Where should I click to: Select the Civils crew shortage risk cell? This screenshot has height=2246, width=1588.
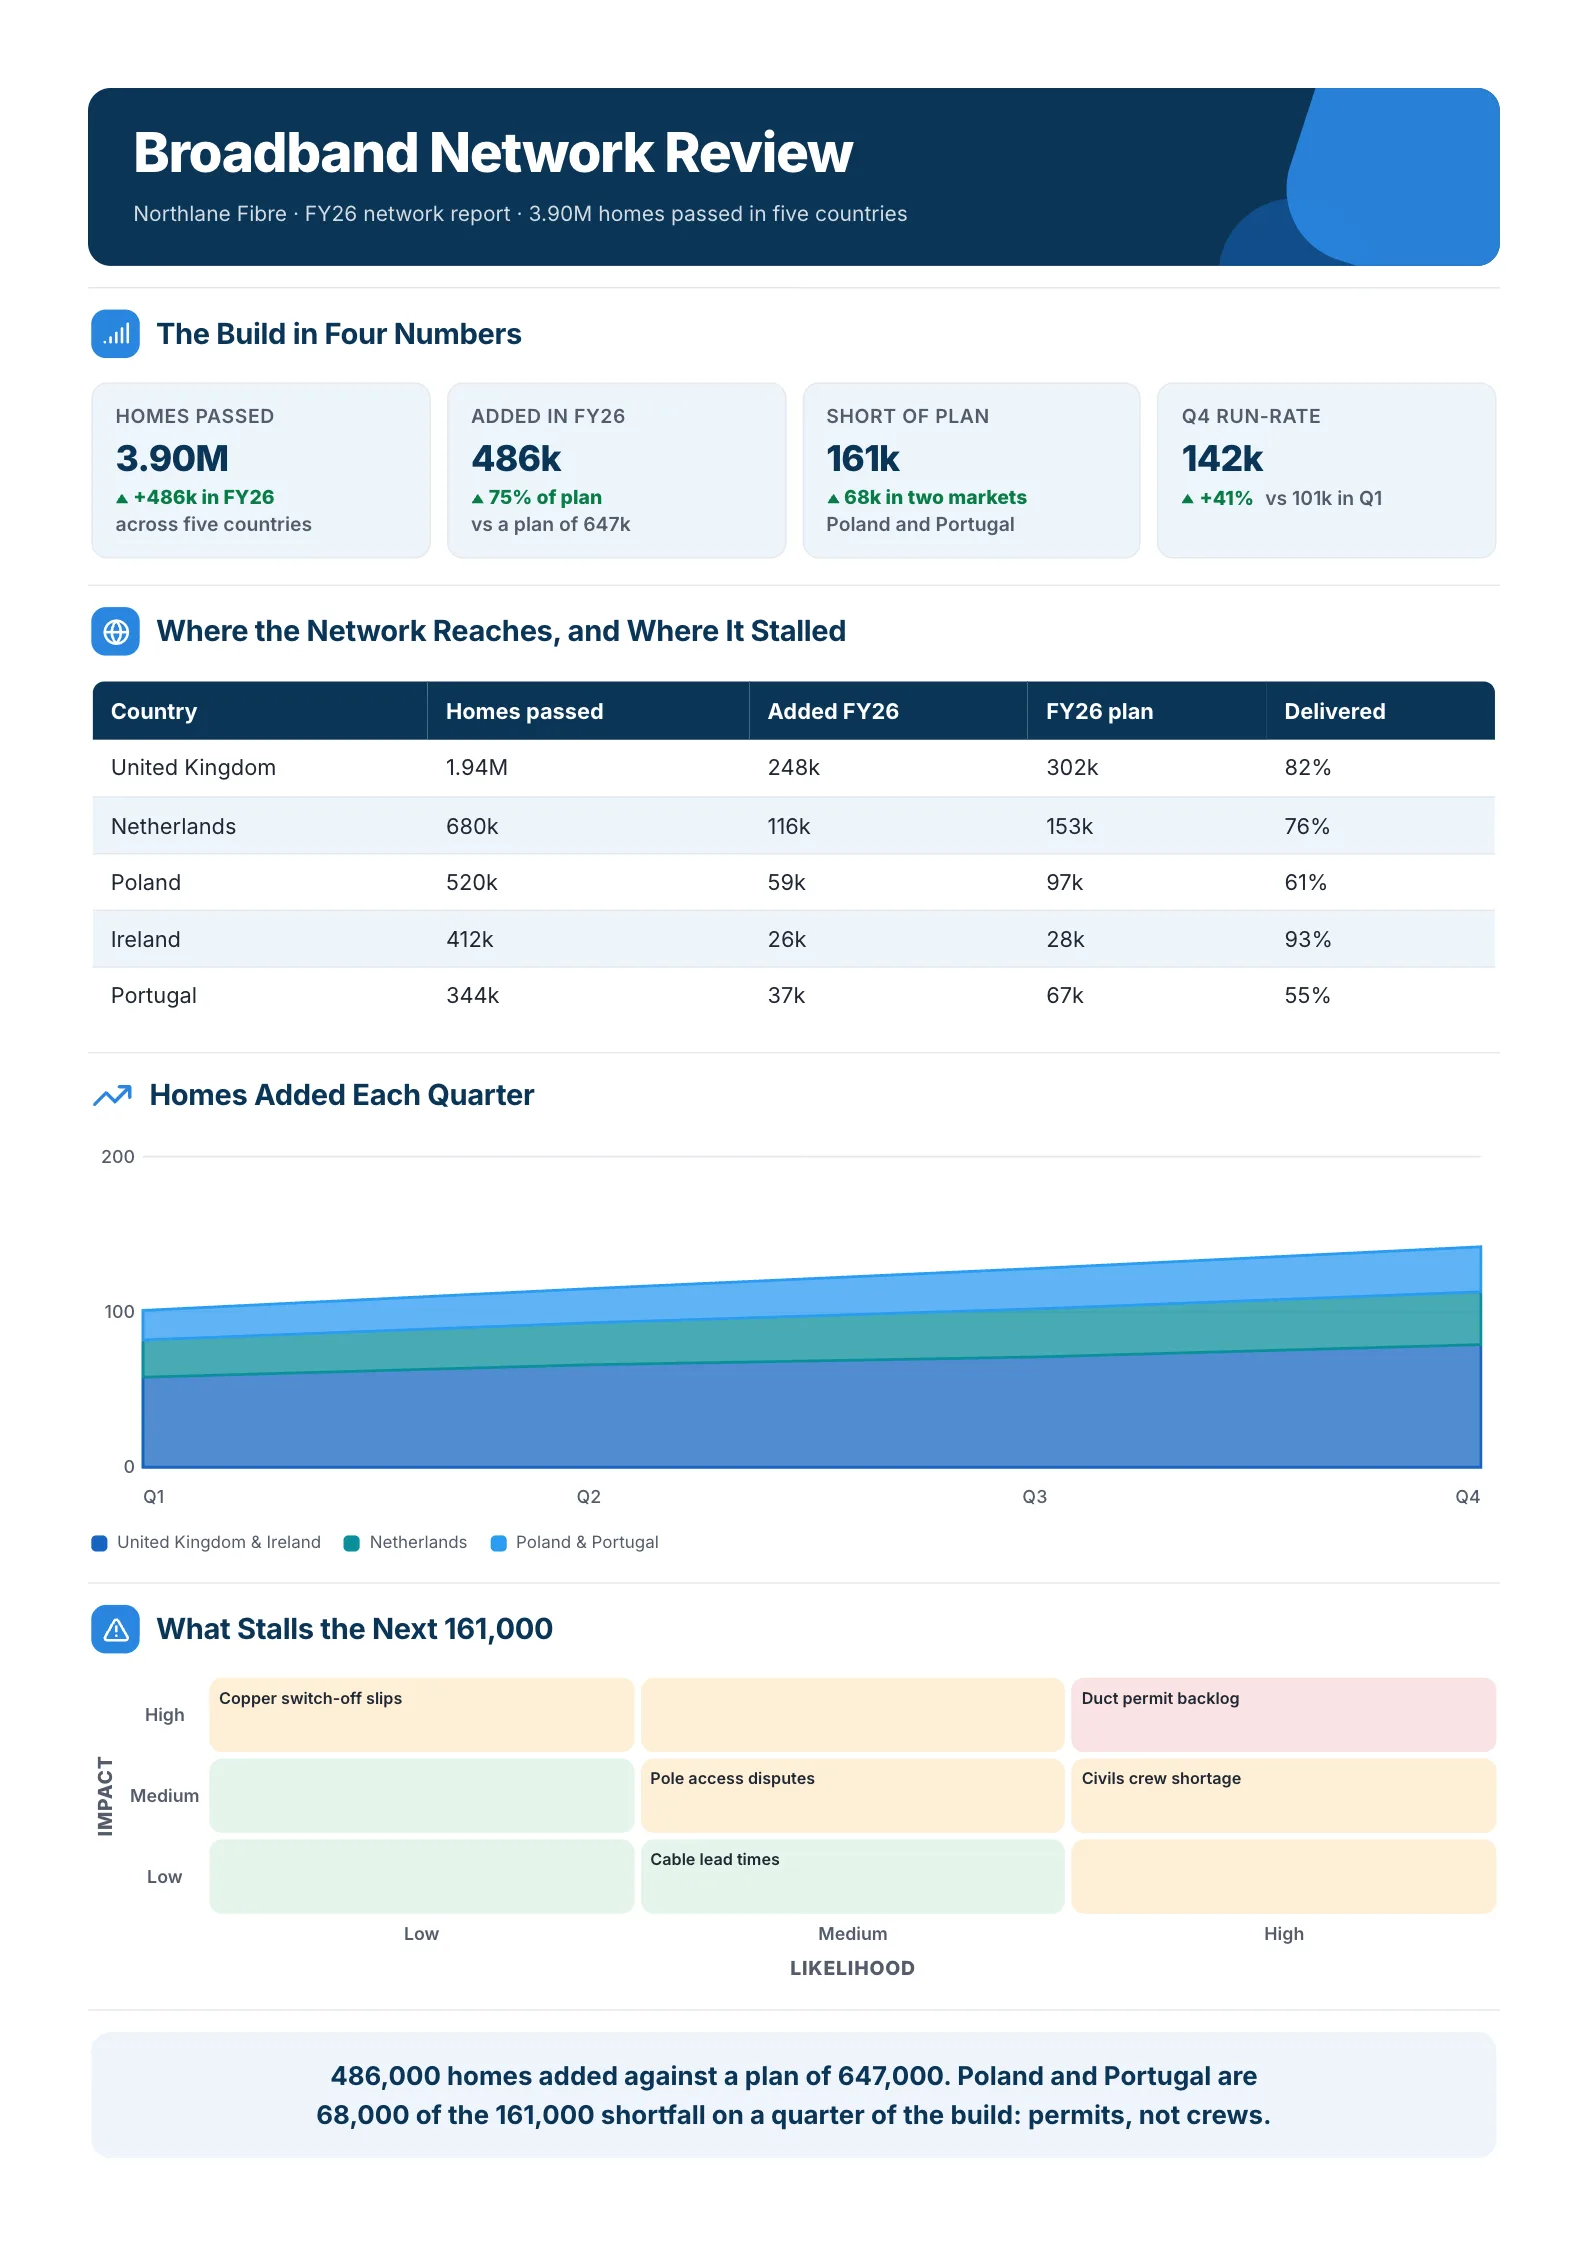[1284, 1796]
